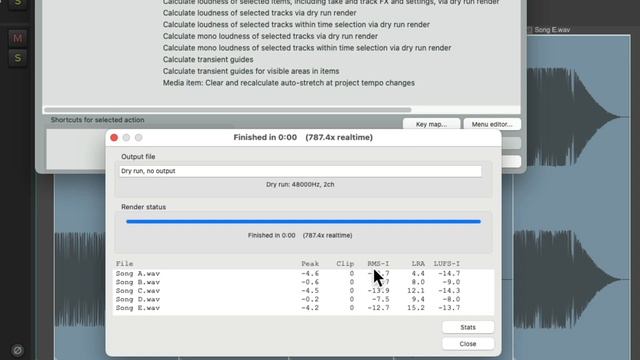Click the LUFS-I column header

[447, 264]
